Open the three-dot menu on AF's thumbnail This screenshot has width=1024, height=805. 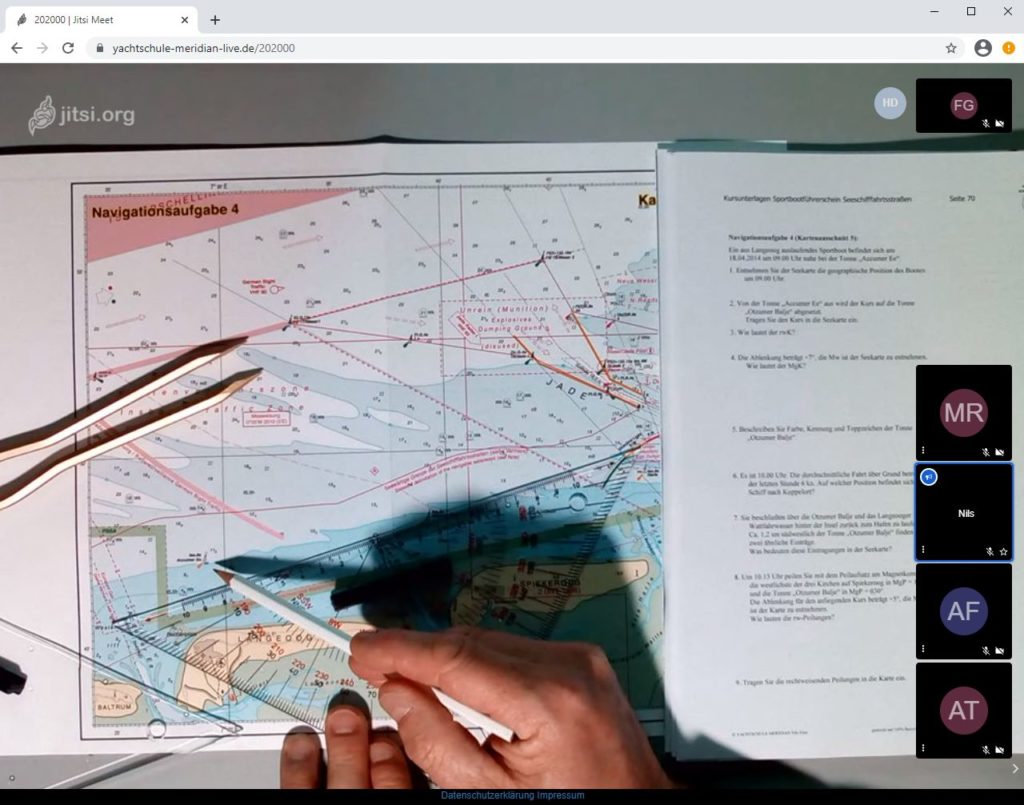(923, 649)
